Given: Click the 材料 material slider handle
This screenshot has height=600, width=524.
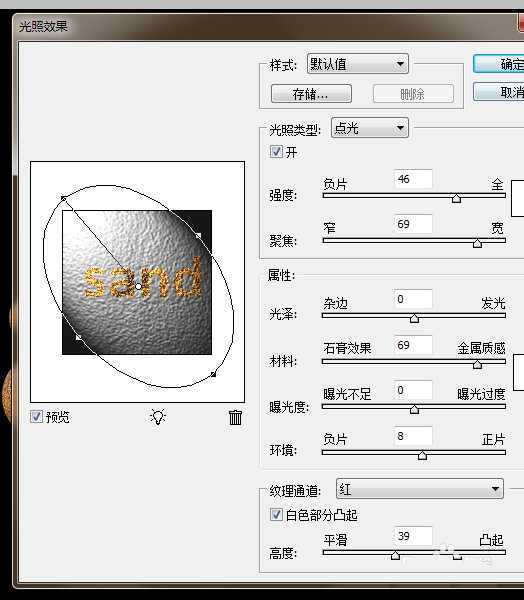Looking at the screenshot, I should [x=477, y=364].
